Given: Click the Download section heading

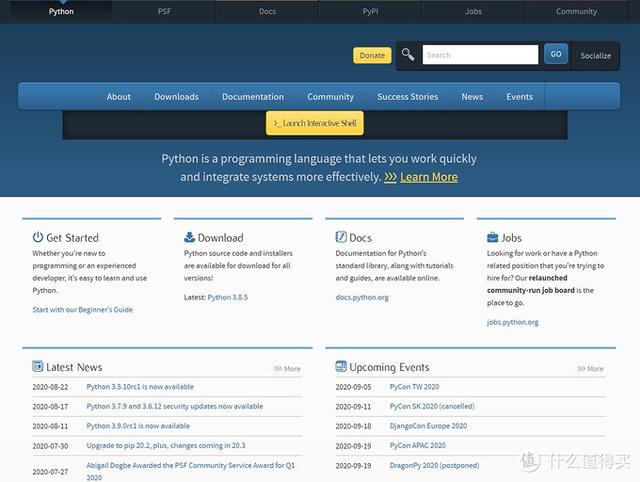Looking at the screenshot, I should pyautogui.click(x=220, y=238).
